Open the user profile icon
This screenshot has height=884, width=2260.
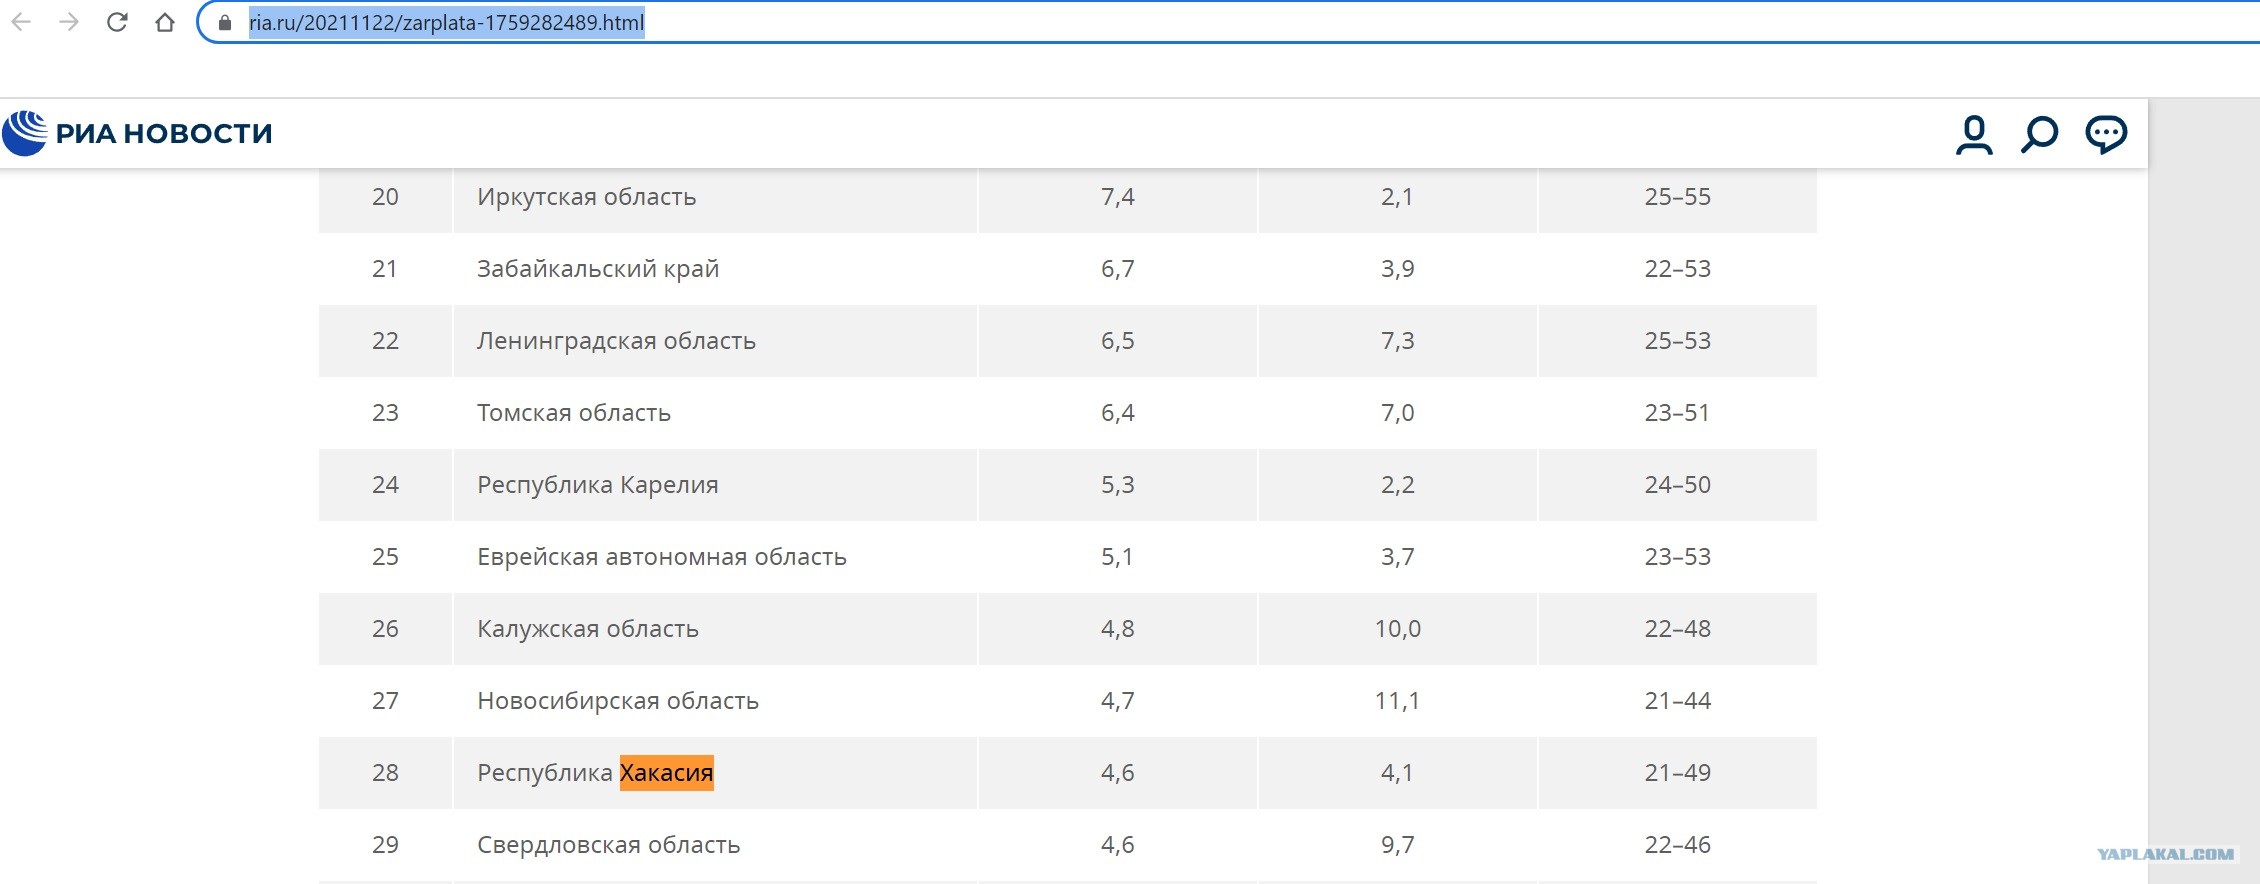point(1974,134)
